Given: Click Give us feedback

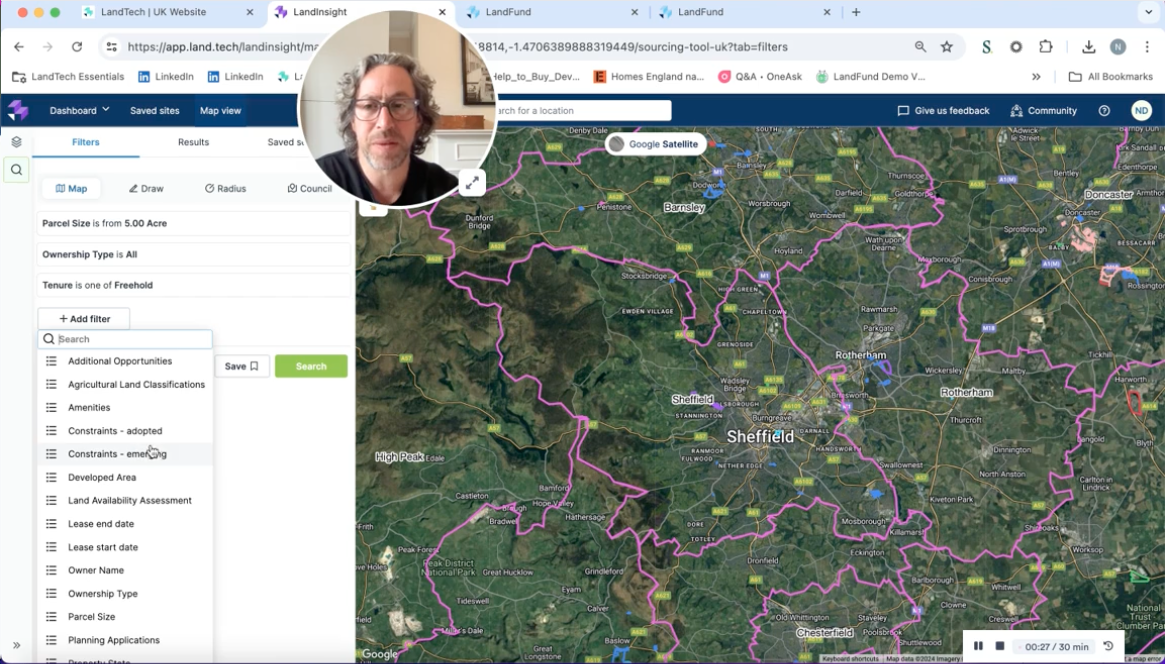Looking at the screenshot, I should coord(944,111).
